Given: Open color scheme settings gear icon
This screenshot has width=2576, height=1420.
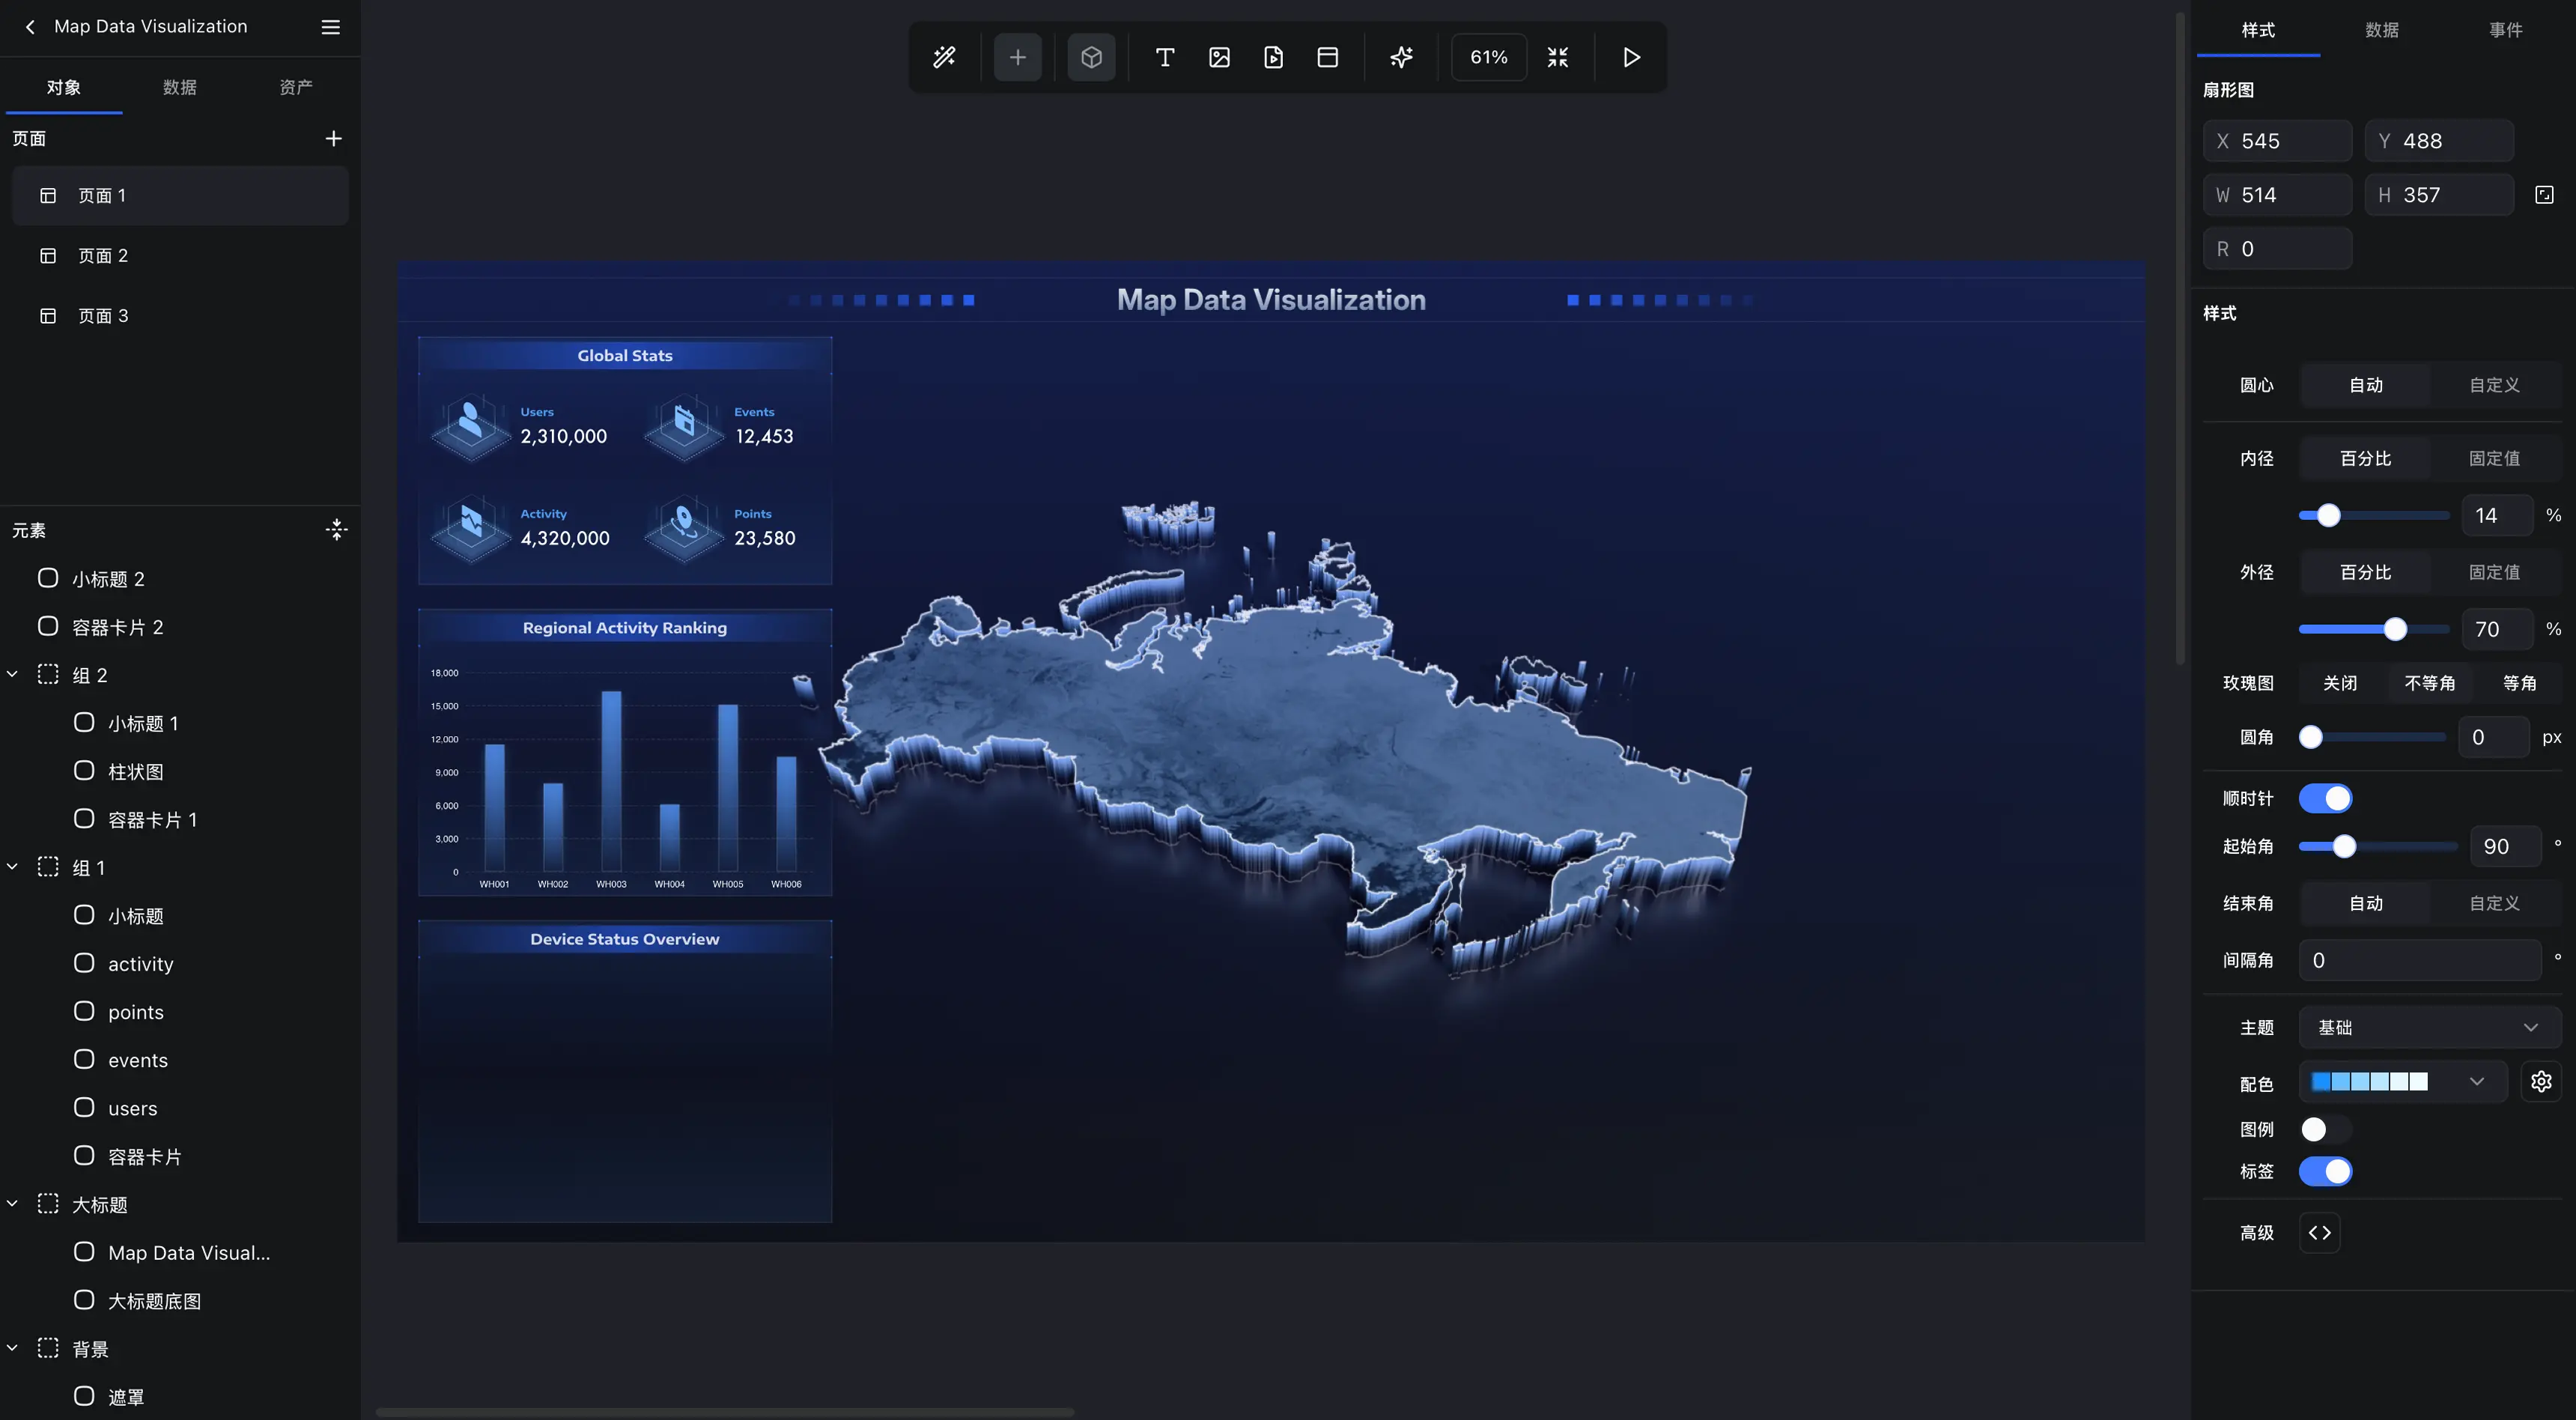Looking at the screenshot, I should coord(2541,1081).
